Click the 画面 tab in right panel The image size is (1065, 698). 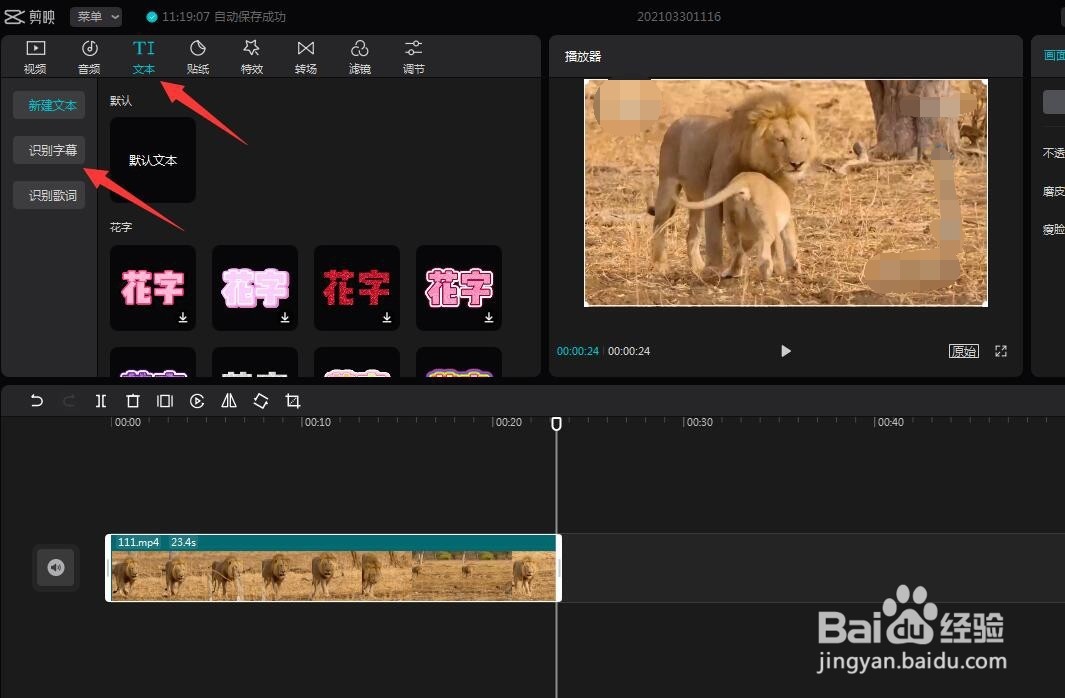1053,56
